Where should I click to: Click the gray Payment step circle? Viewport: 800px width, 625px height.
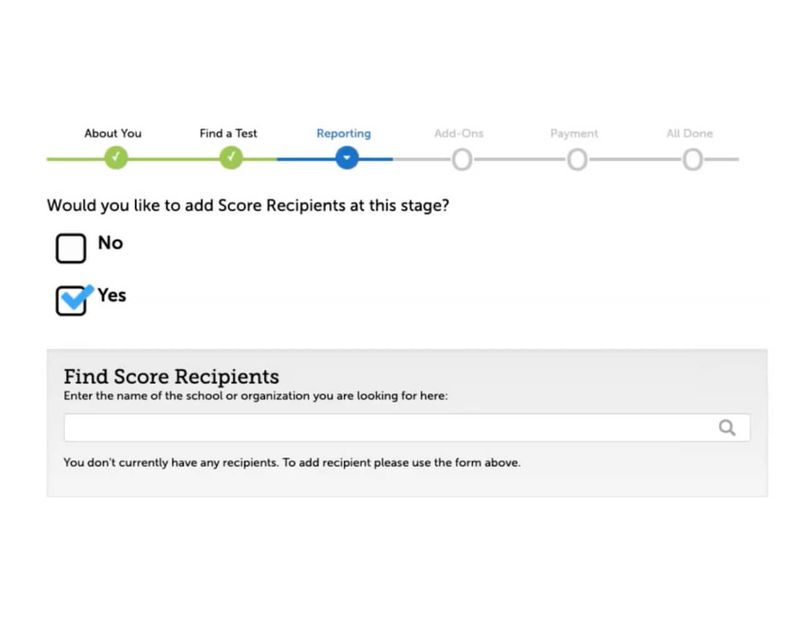[x=576, y=157]
